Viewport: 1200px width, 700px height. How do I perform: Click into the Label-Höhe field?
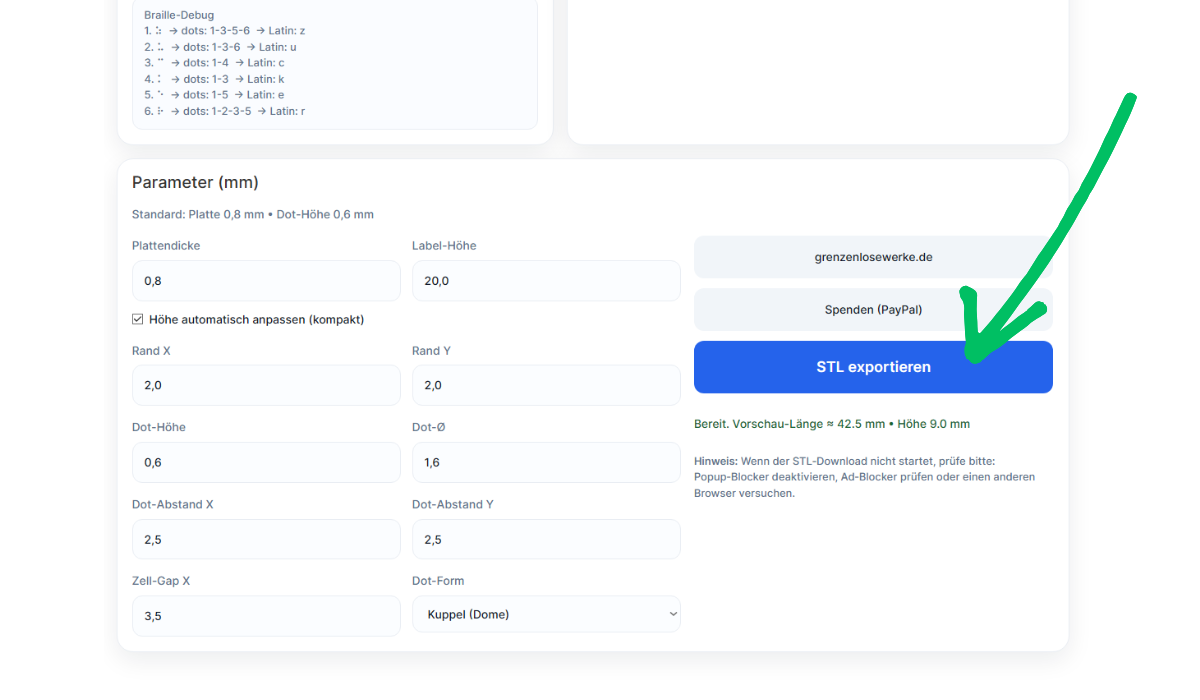(x=546, y=282)
